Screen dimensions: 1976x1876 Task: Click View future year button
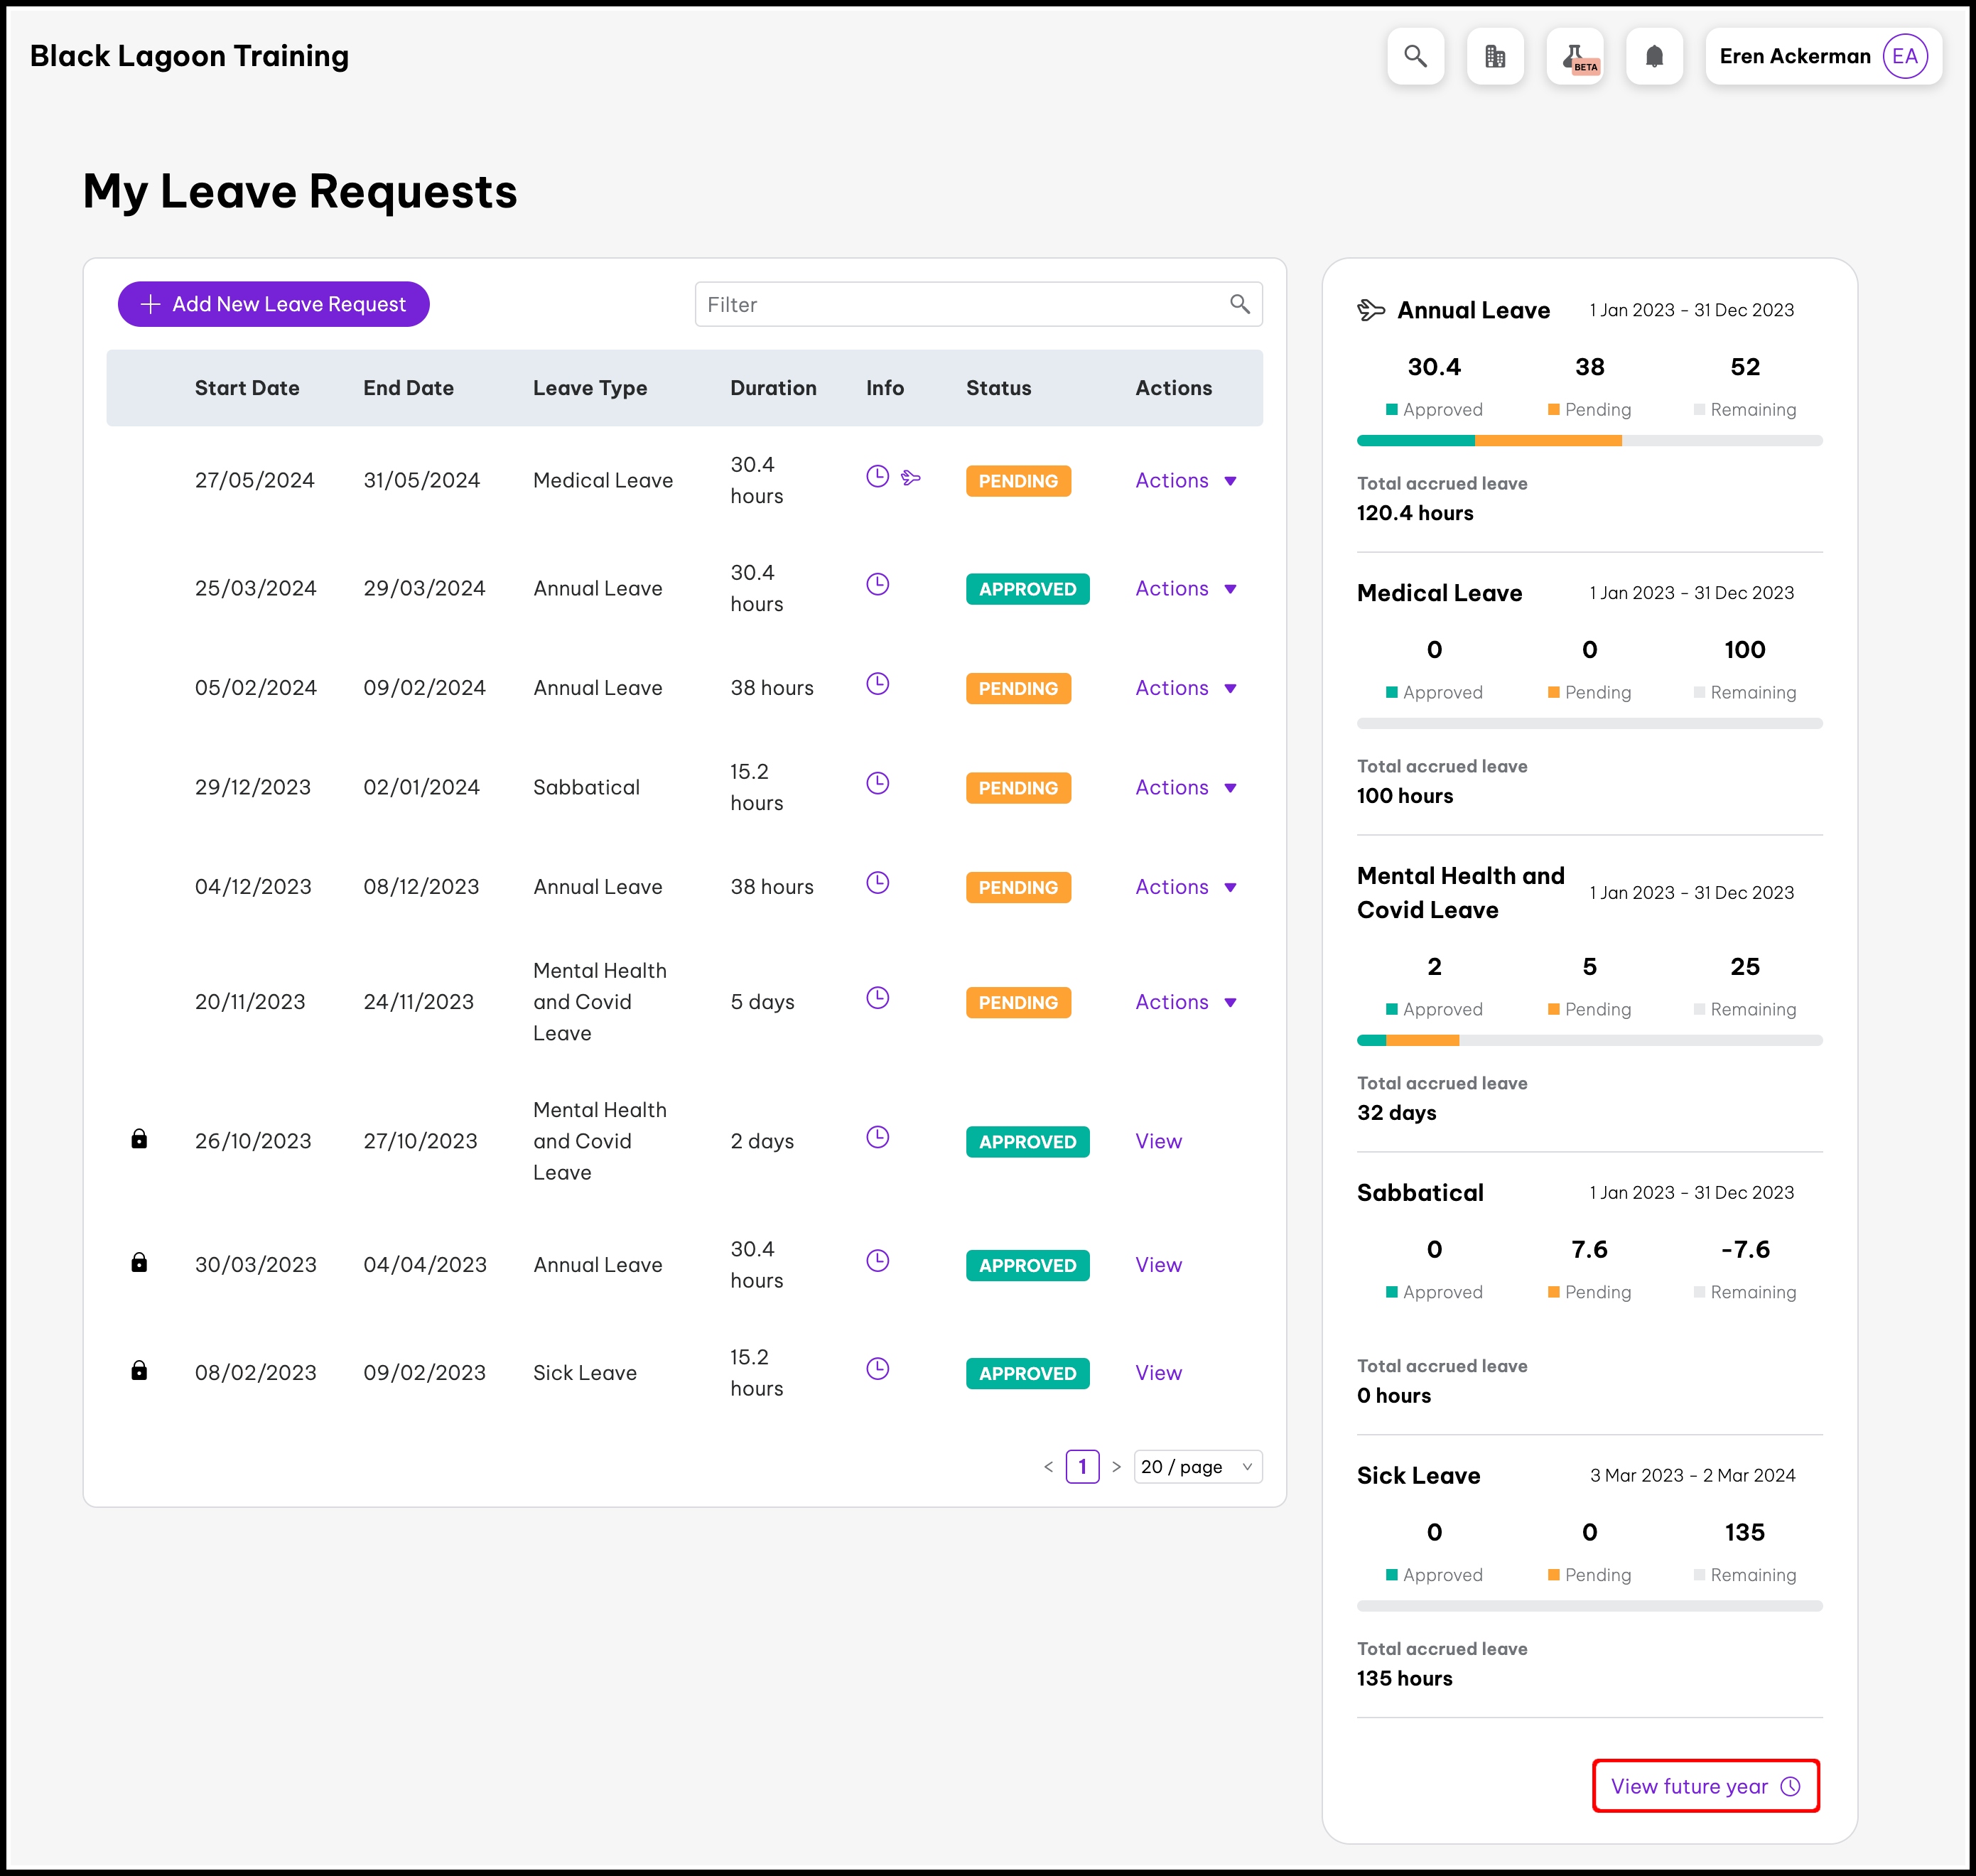click(x=1705, y=1786)
